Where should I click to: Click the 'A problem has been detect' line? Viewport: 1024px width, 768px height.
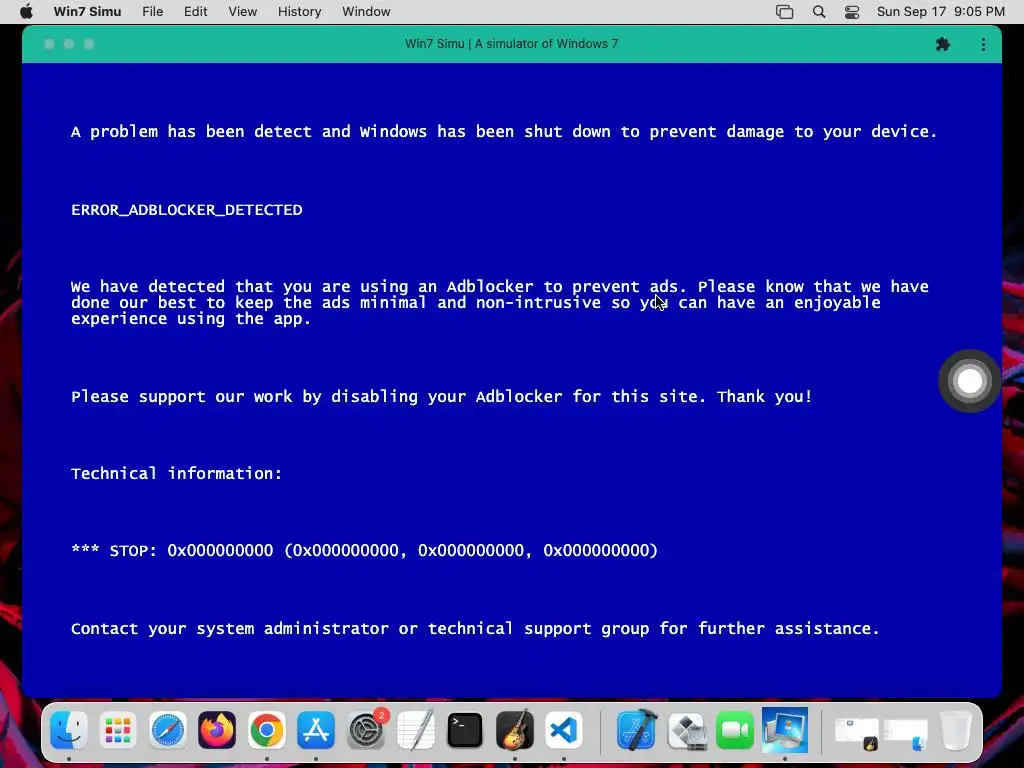(504, 132)
